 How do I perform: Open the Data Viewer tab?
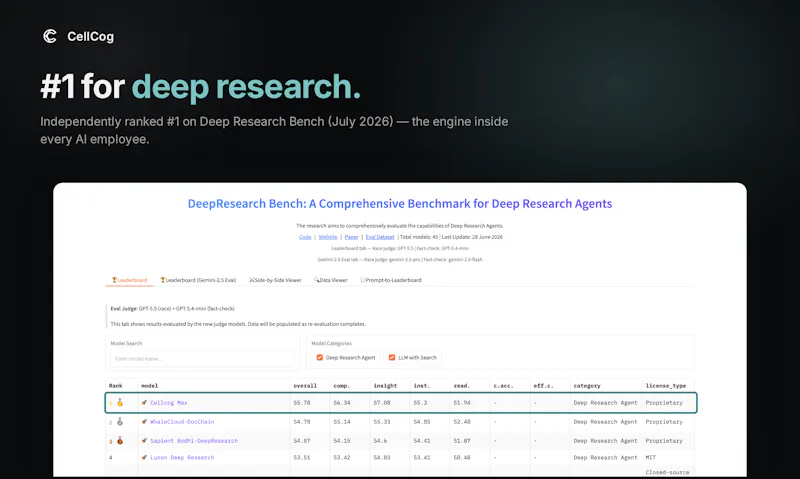[331, 280]
